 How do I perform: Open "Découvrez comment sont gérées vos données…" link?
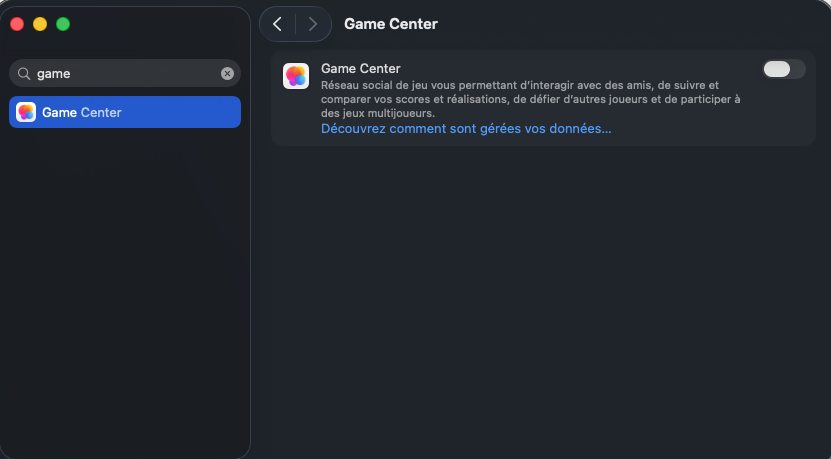click(466, 129)
